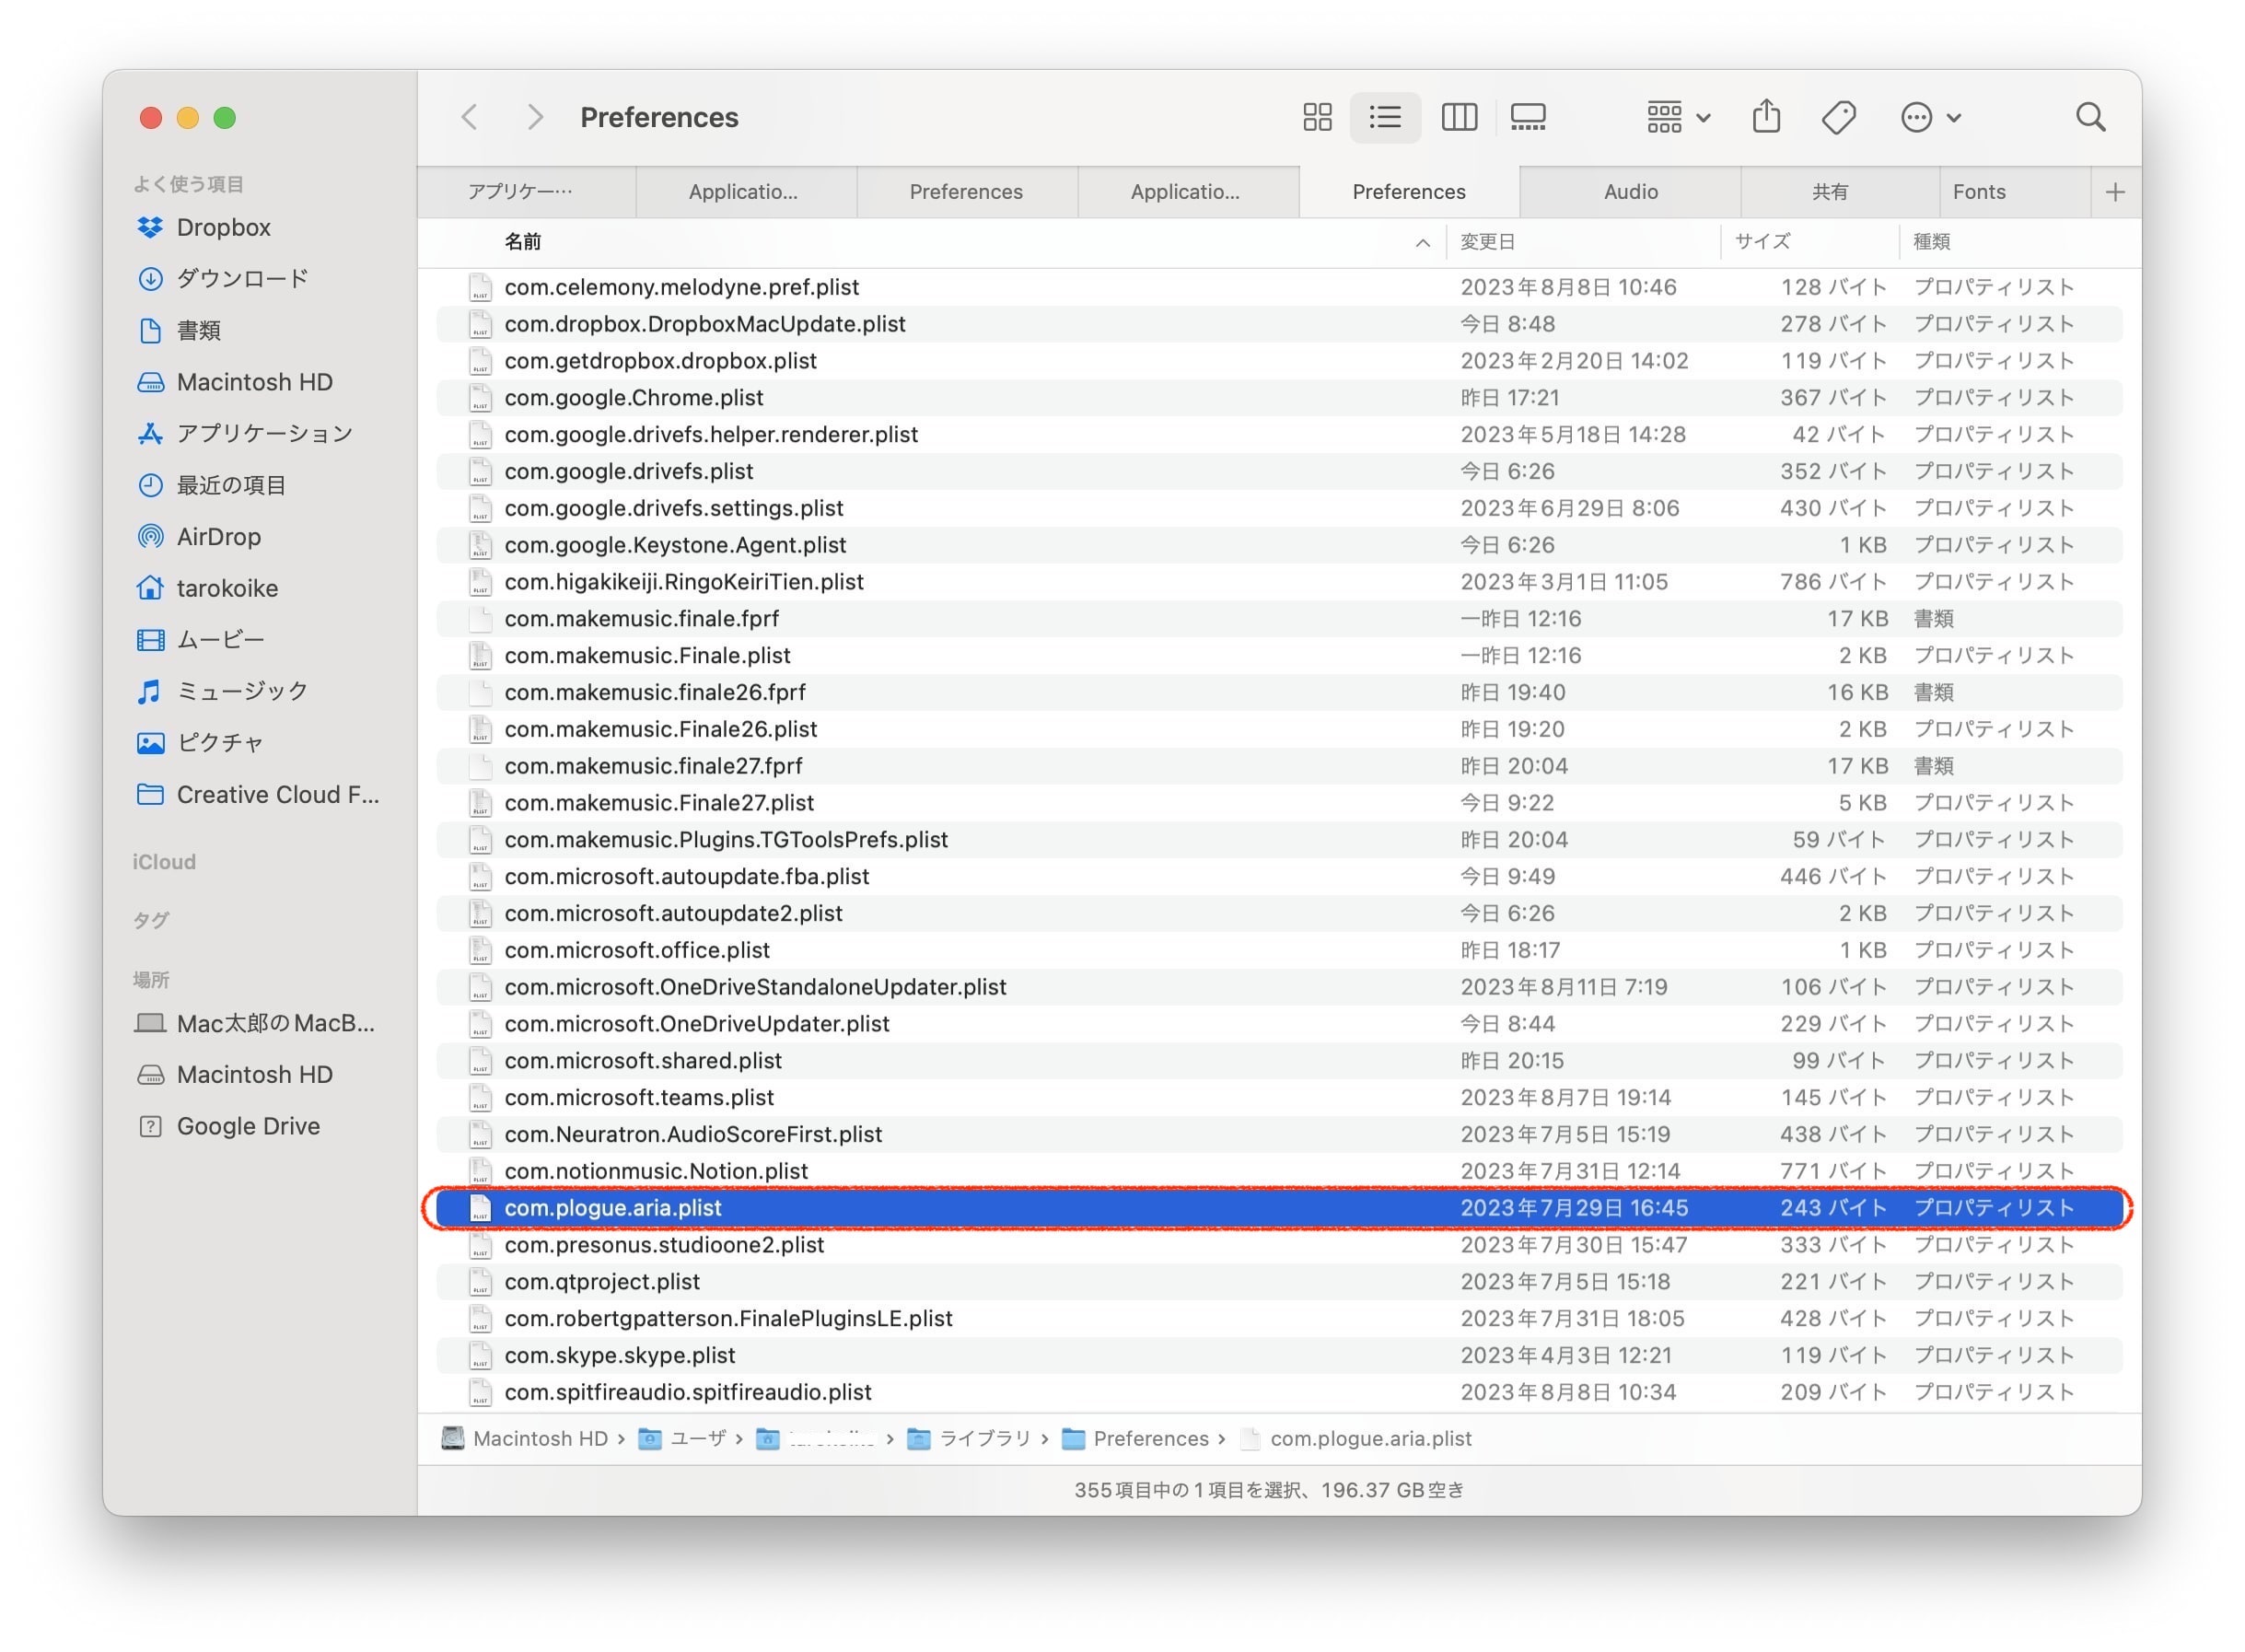
Task: Switch Finder to list view
Action: 1385,117
